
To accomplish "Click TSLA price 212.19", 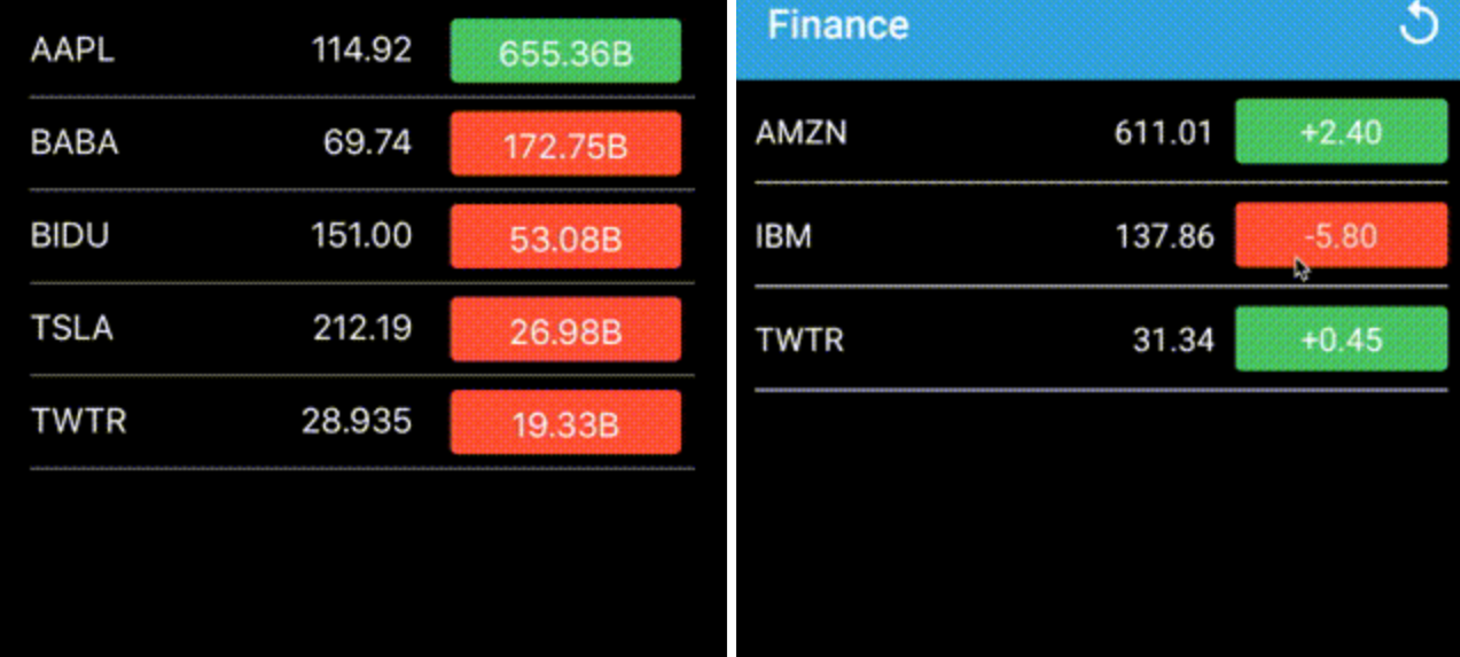I will pyautogui.click(x=362, y=329).
